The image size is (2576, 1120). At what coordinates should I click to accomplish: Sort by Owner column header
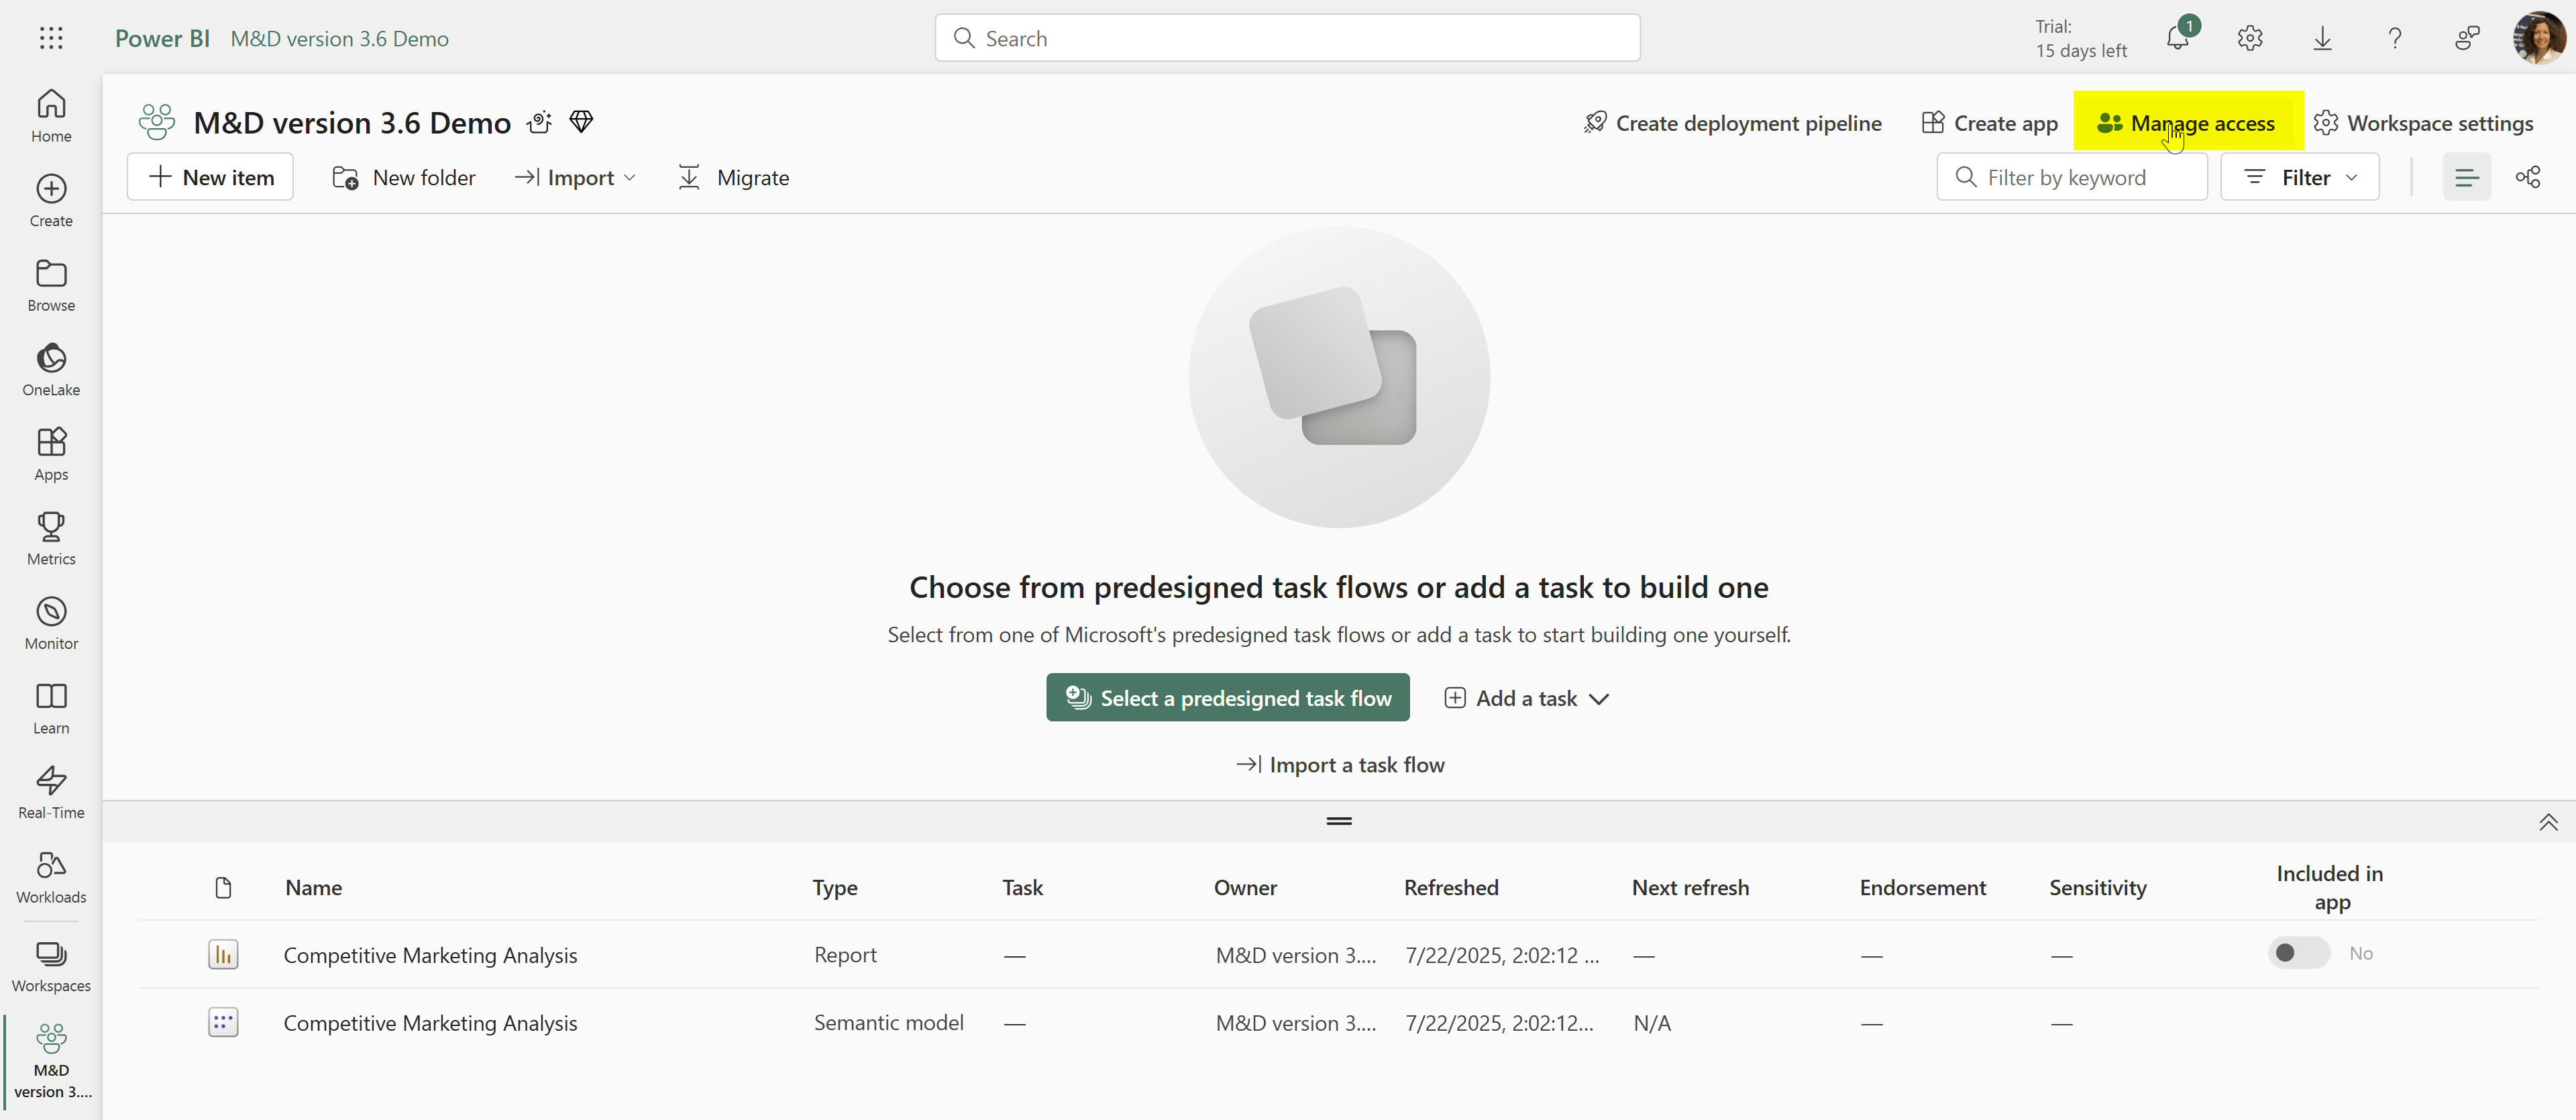tap(1245, 887)
